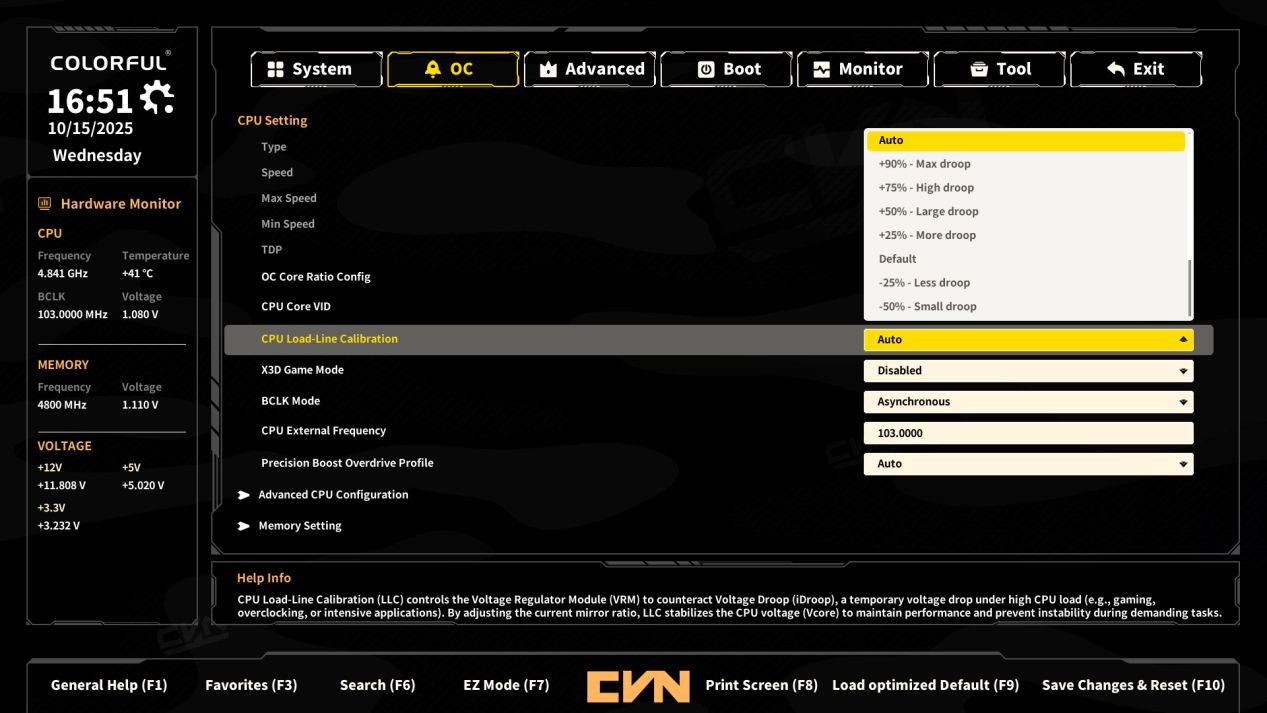
Task: Switch to EZ Mode (F7)
Action: [506, 685]
